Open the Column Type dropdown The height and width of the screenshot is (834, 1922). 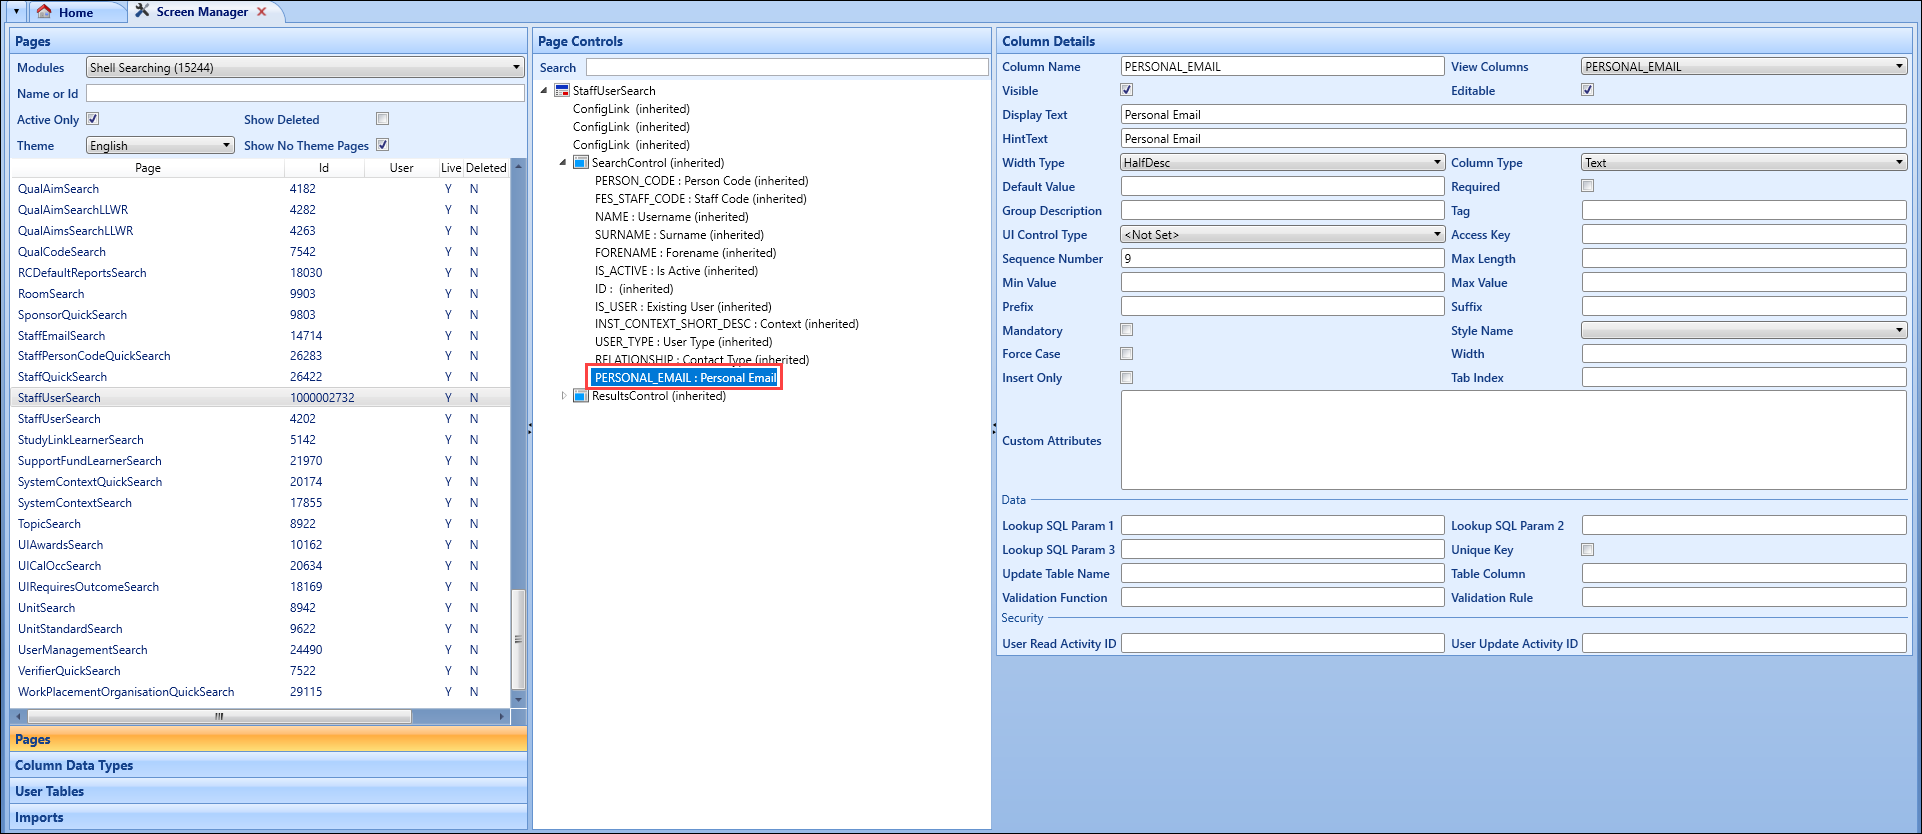(1744, 162)
